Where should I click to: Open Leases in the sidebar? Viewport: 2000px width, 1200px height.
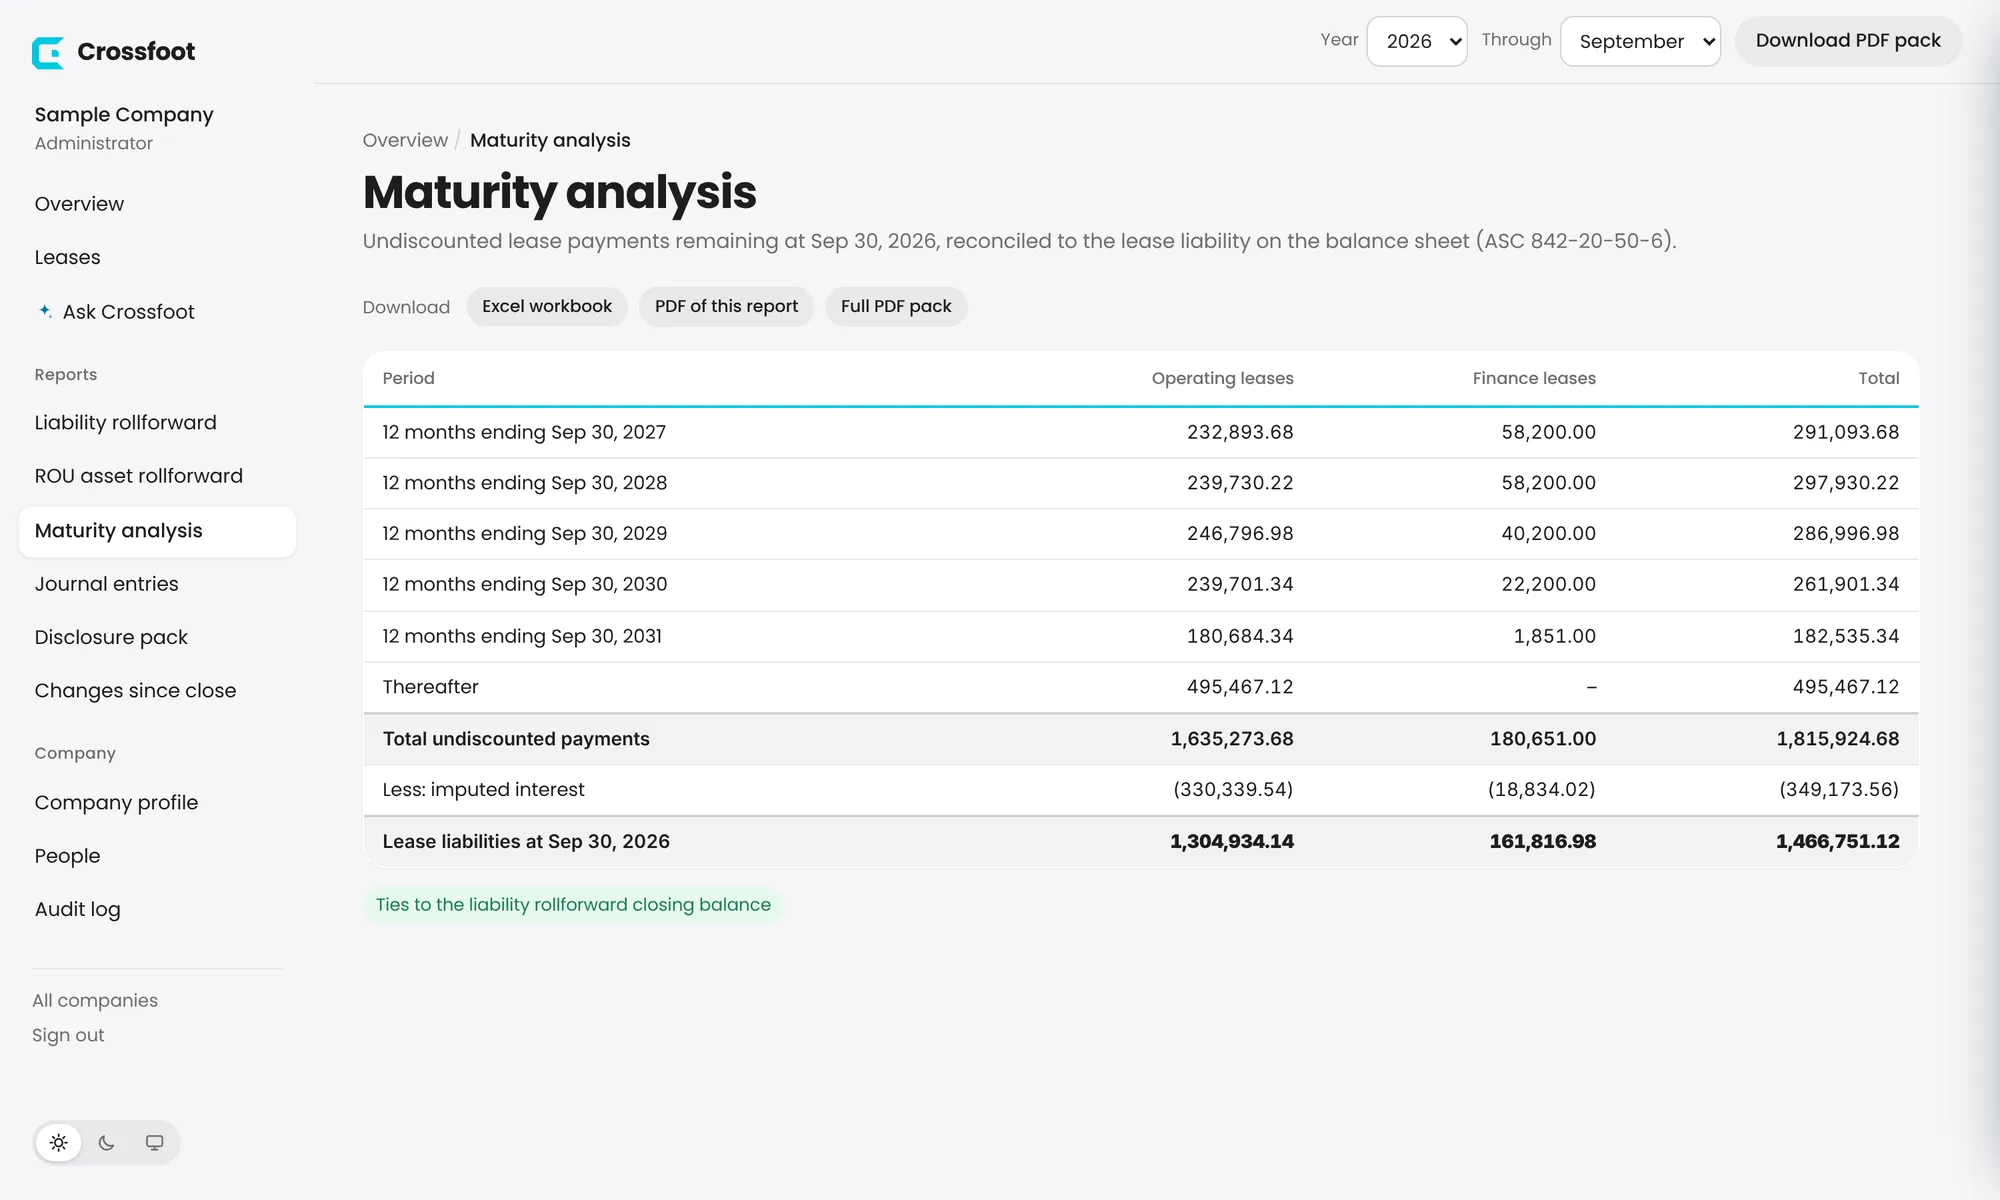pos(67,257)
